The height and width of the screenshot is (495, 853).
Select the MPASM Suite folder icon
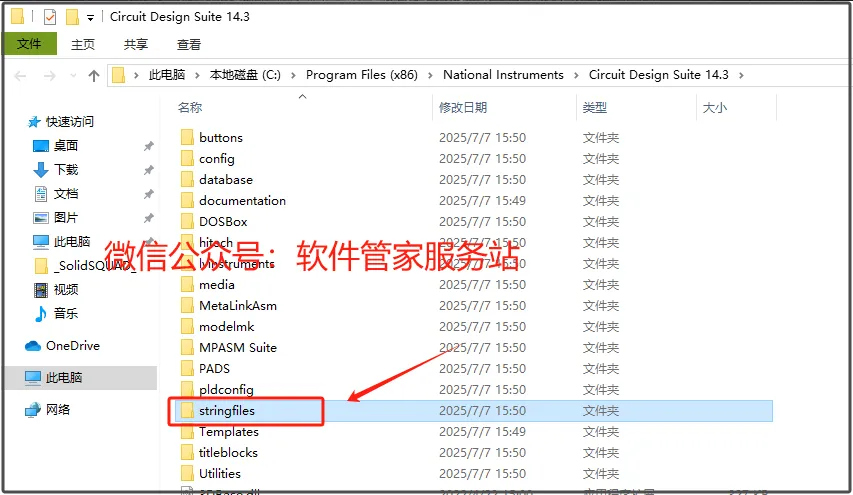187,347
